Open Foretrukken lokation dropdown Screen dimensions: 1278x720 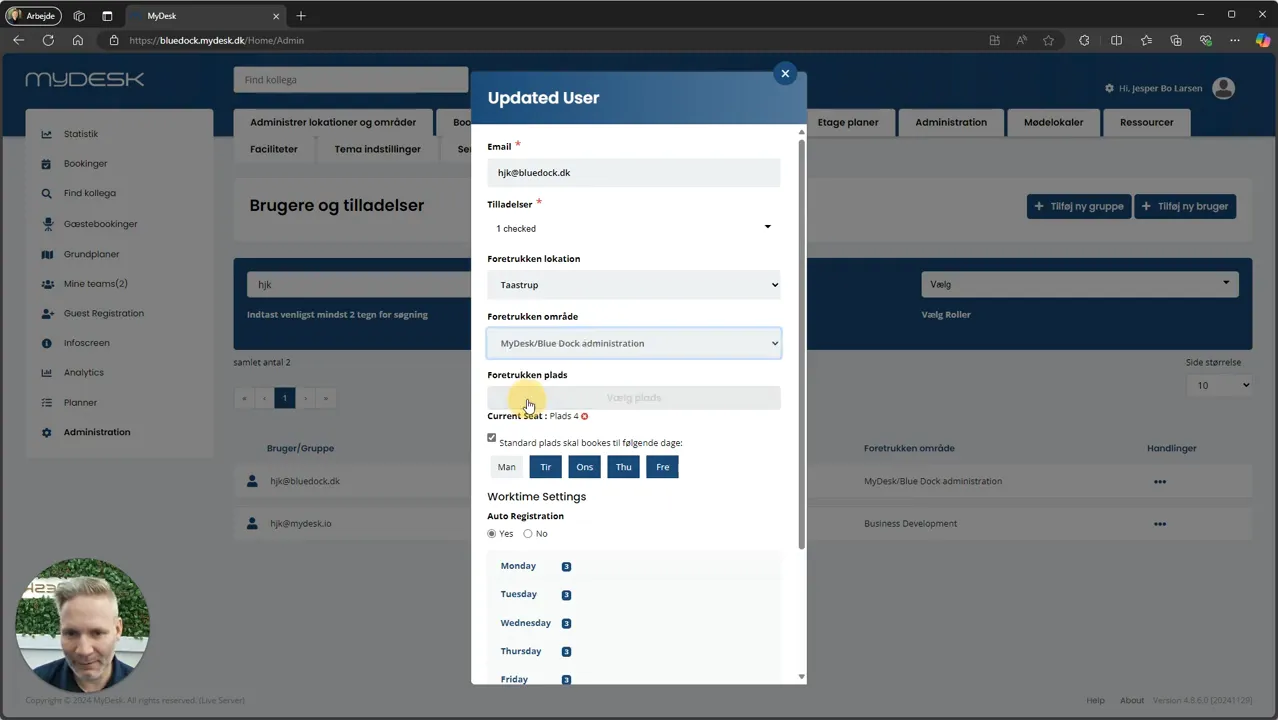(633, 285)
